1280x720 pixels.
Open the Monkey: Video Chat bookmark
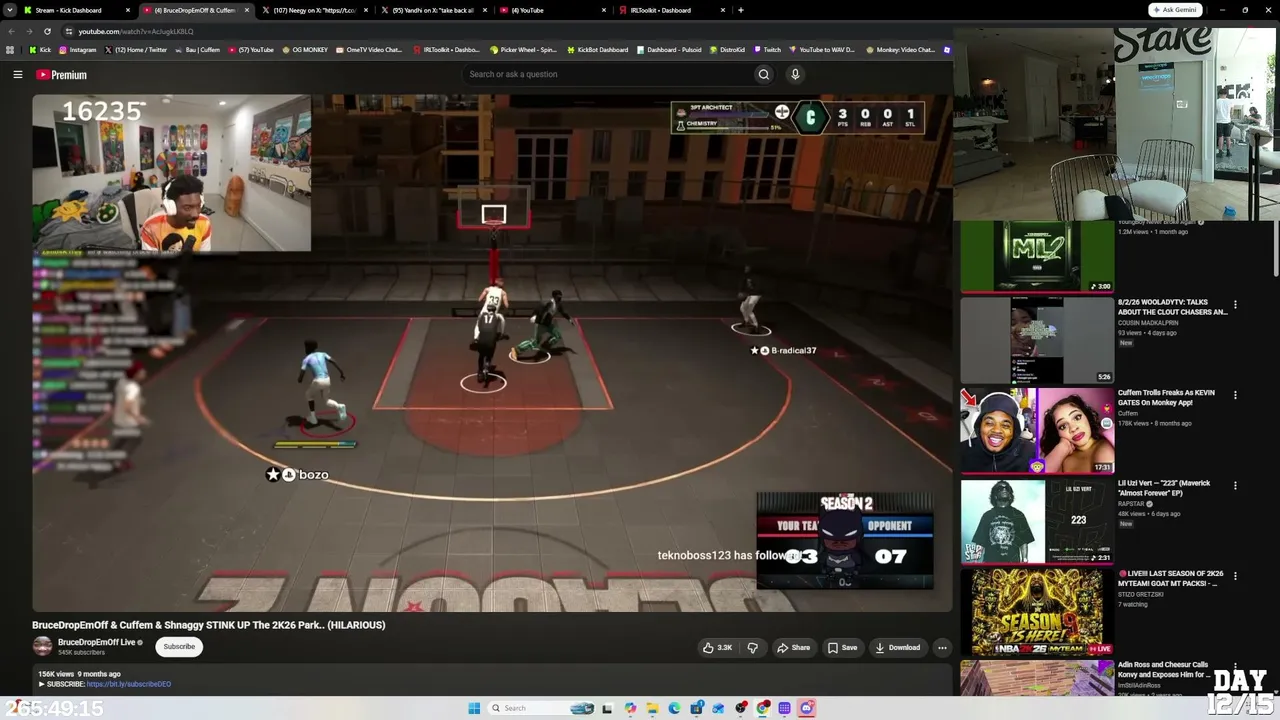coord(900,50)
